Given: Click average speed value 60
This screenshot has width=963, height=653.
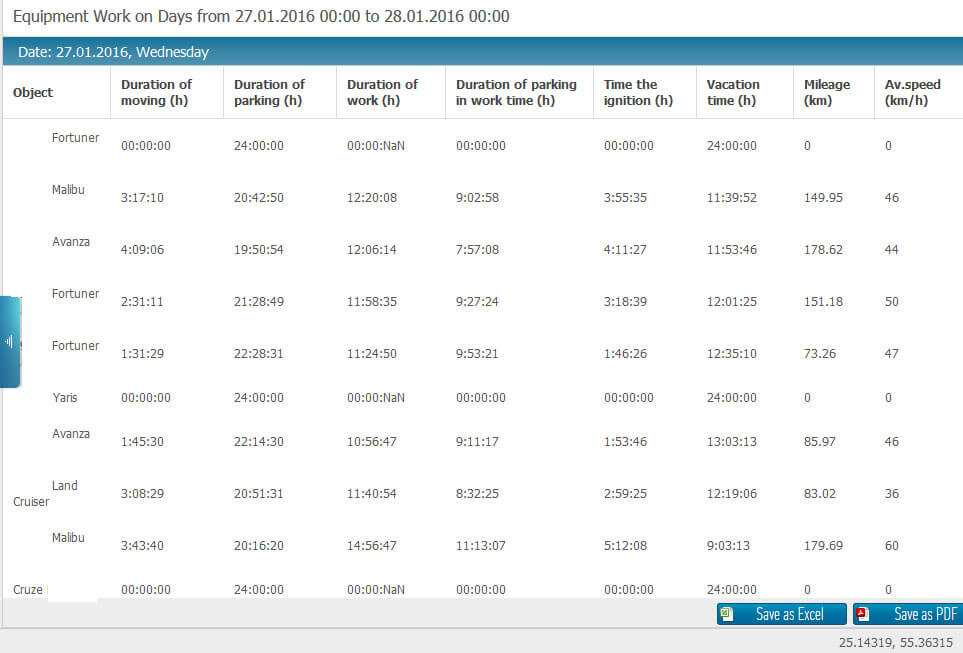Looking at the screenshot, I should click(x=891, y=545).
